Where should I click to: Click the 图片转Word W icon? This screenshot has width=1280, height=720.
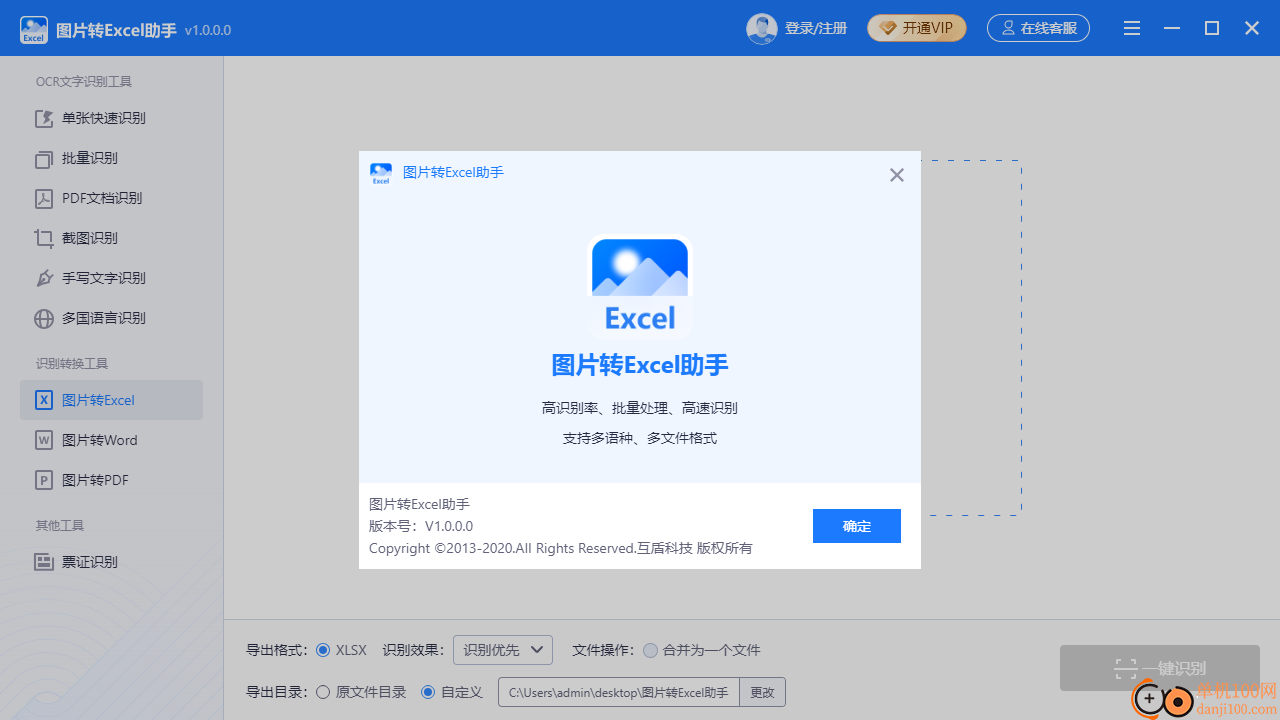pos(44,440)
